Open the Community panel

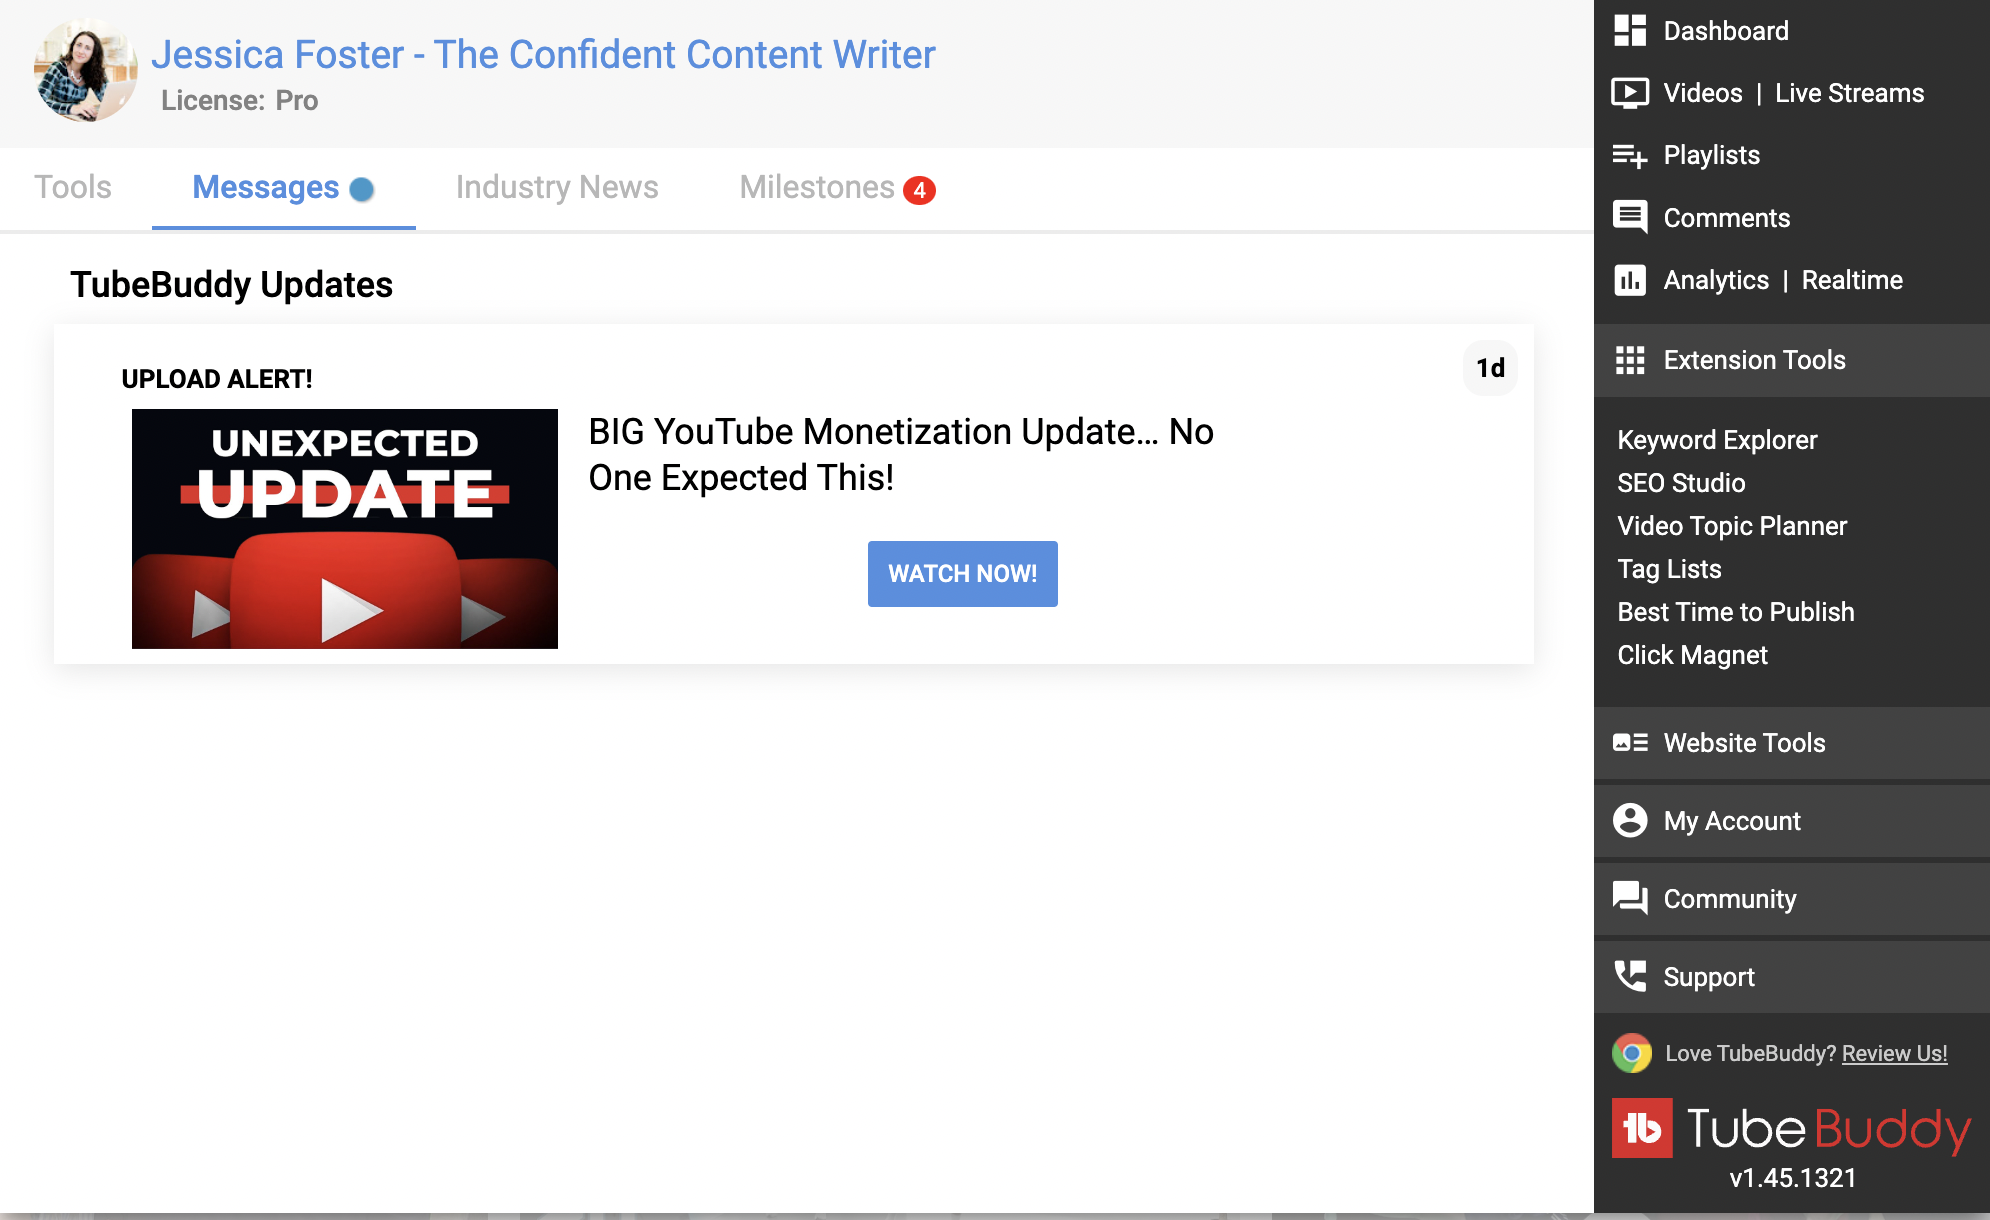tap(1729, 899)
